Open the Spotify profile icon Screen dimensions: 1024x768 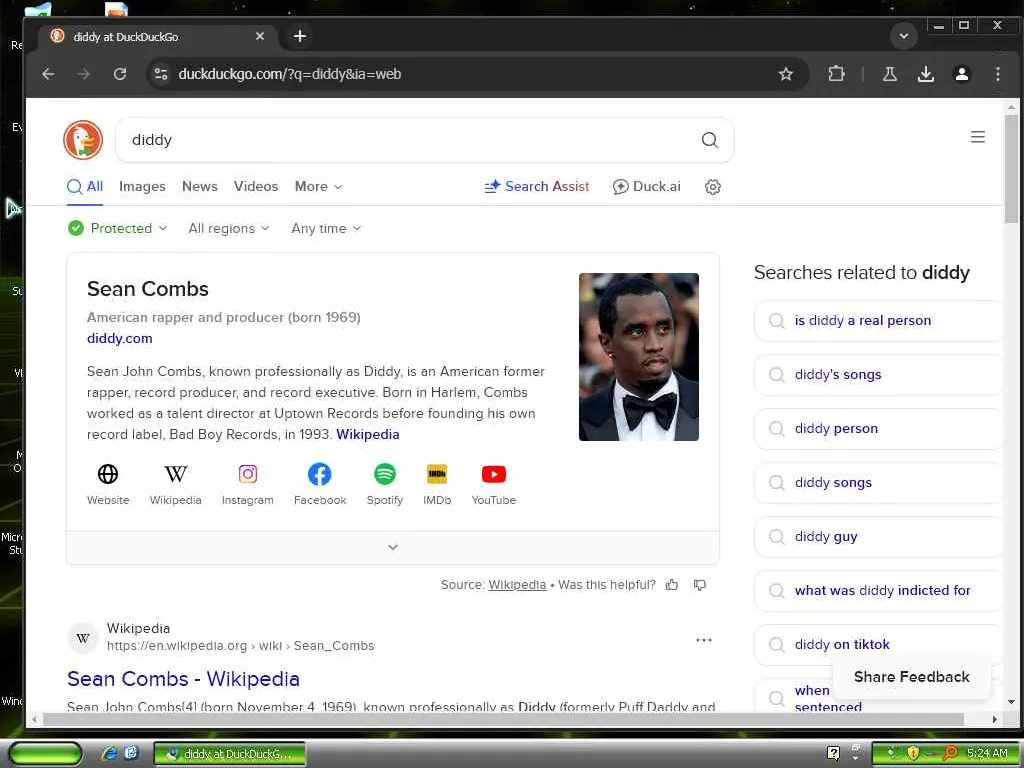tap(385, 474)
